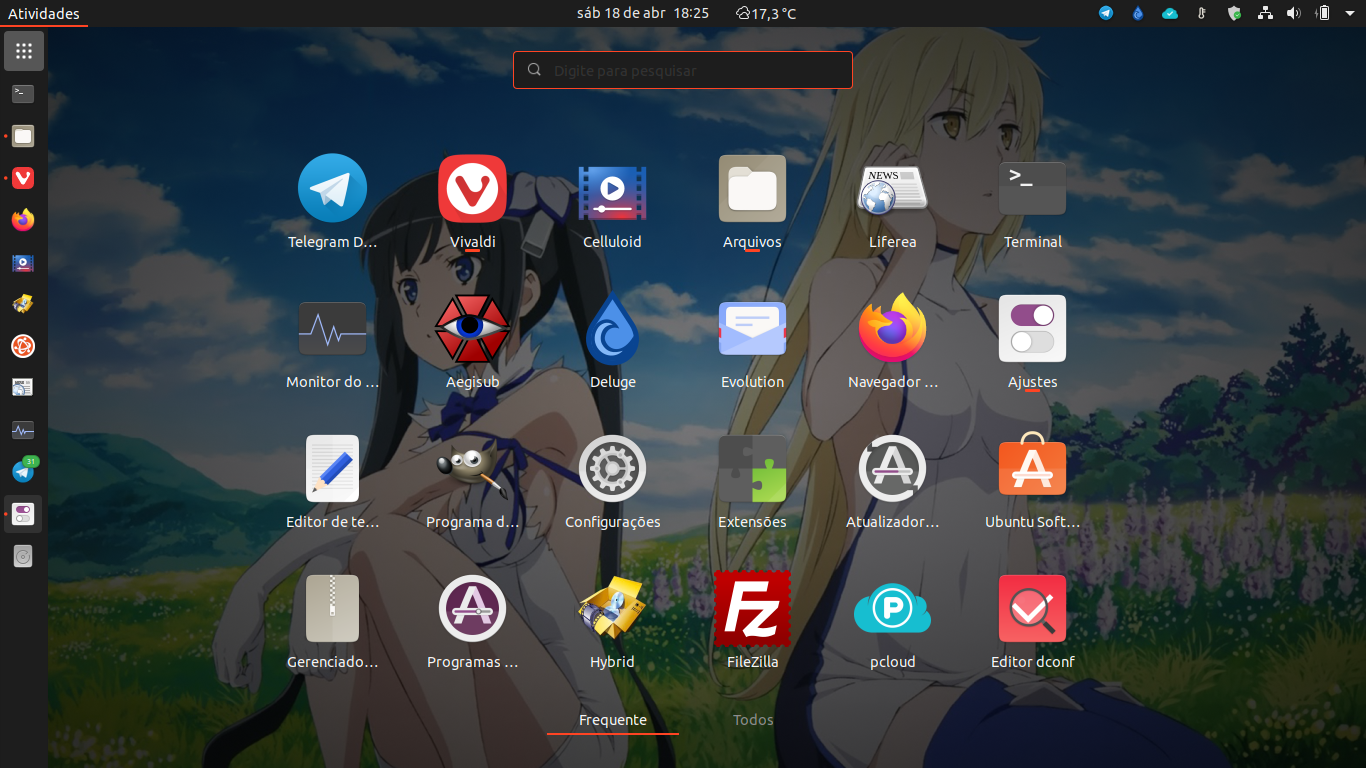Viewport: 1366px width, 768px height.
Task: Open system monitor from the dock
Action: [23, 430]
